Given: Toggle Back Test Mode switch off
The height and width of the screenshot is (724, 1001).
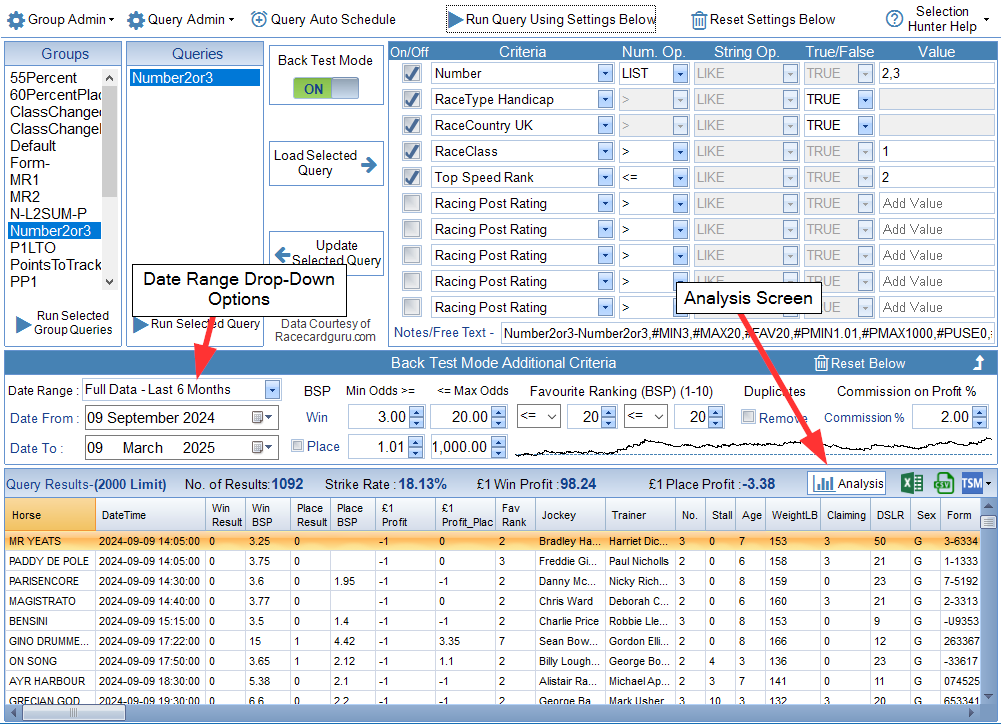Looking at the screenshot, I should point(327,88).
